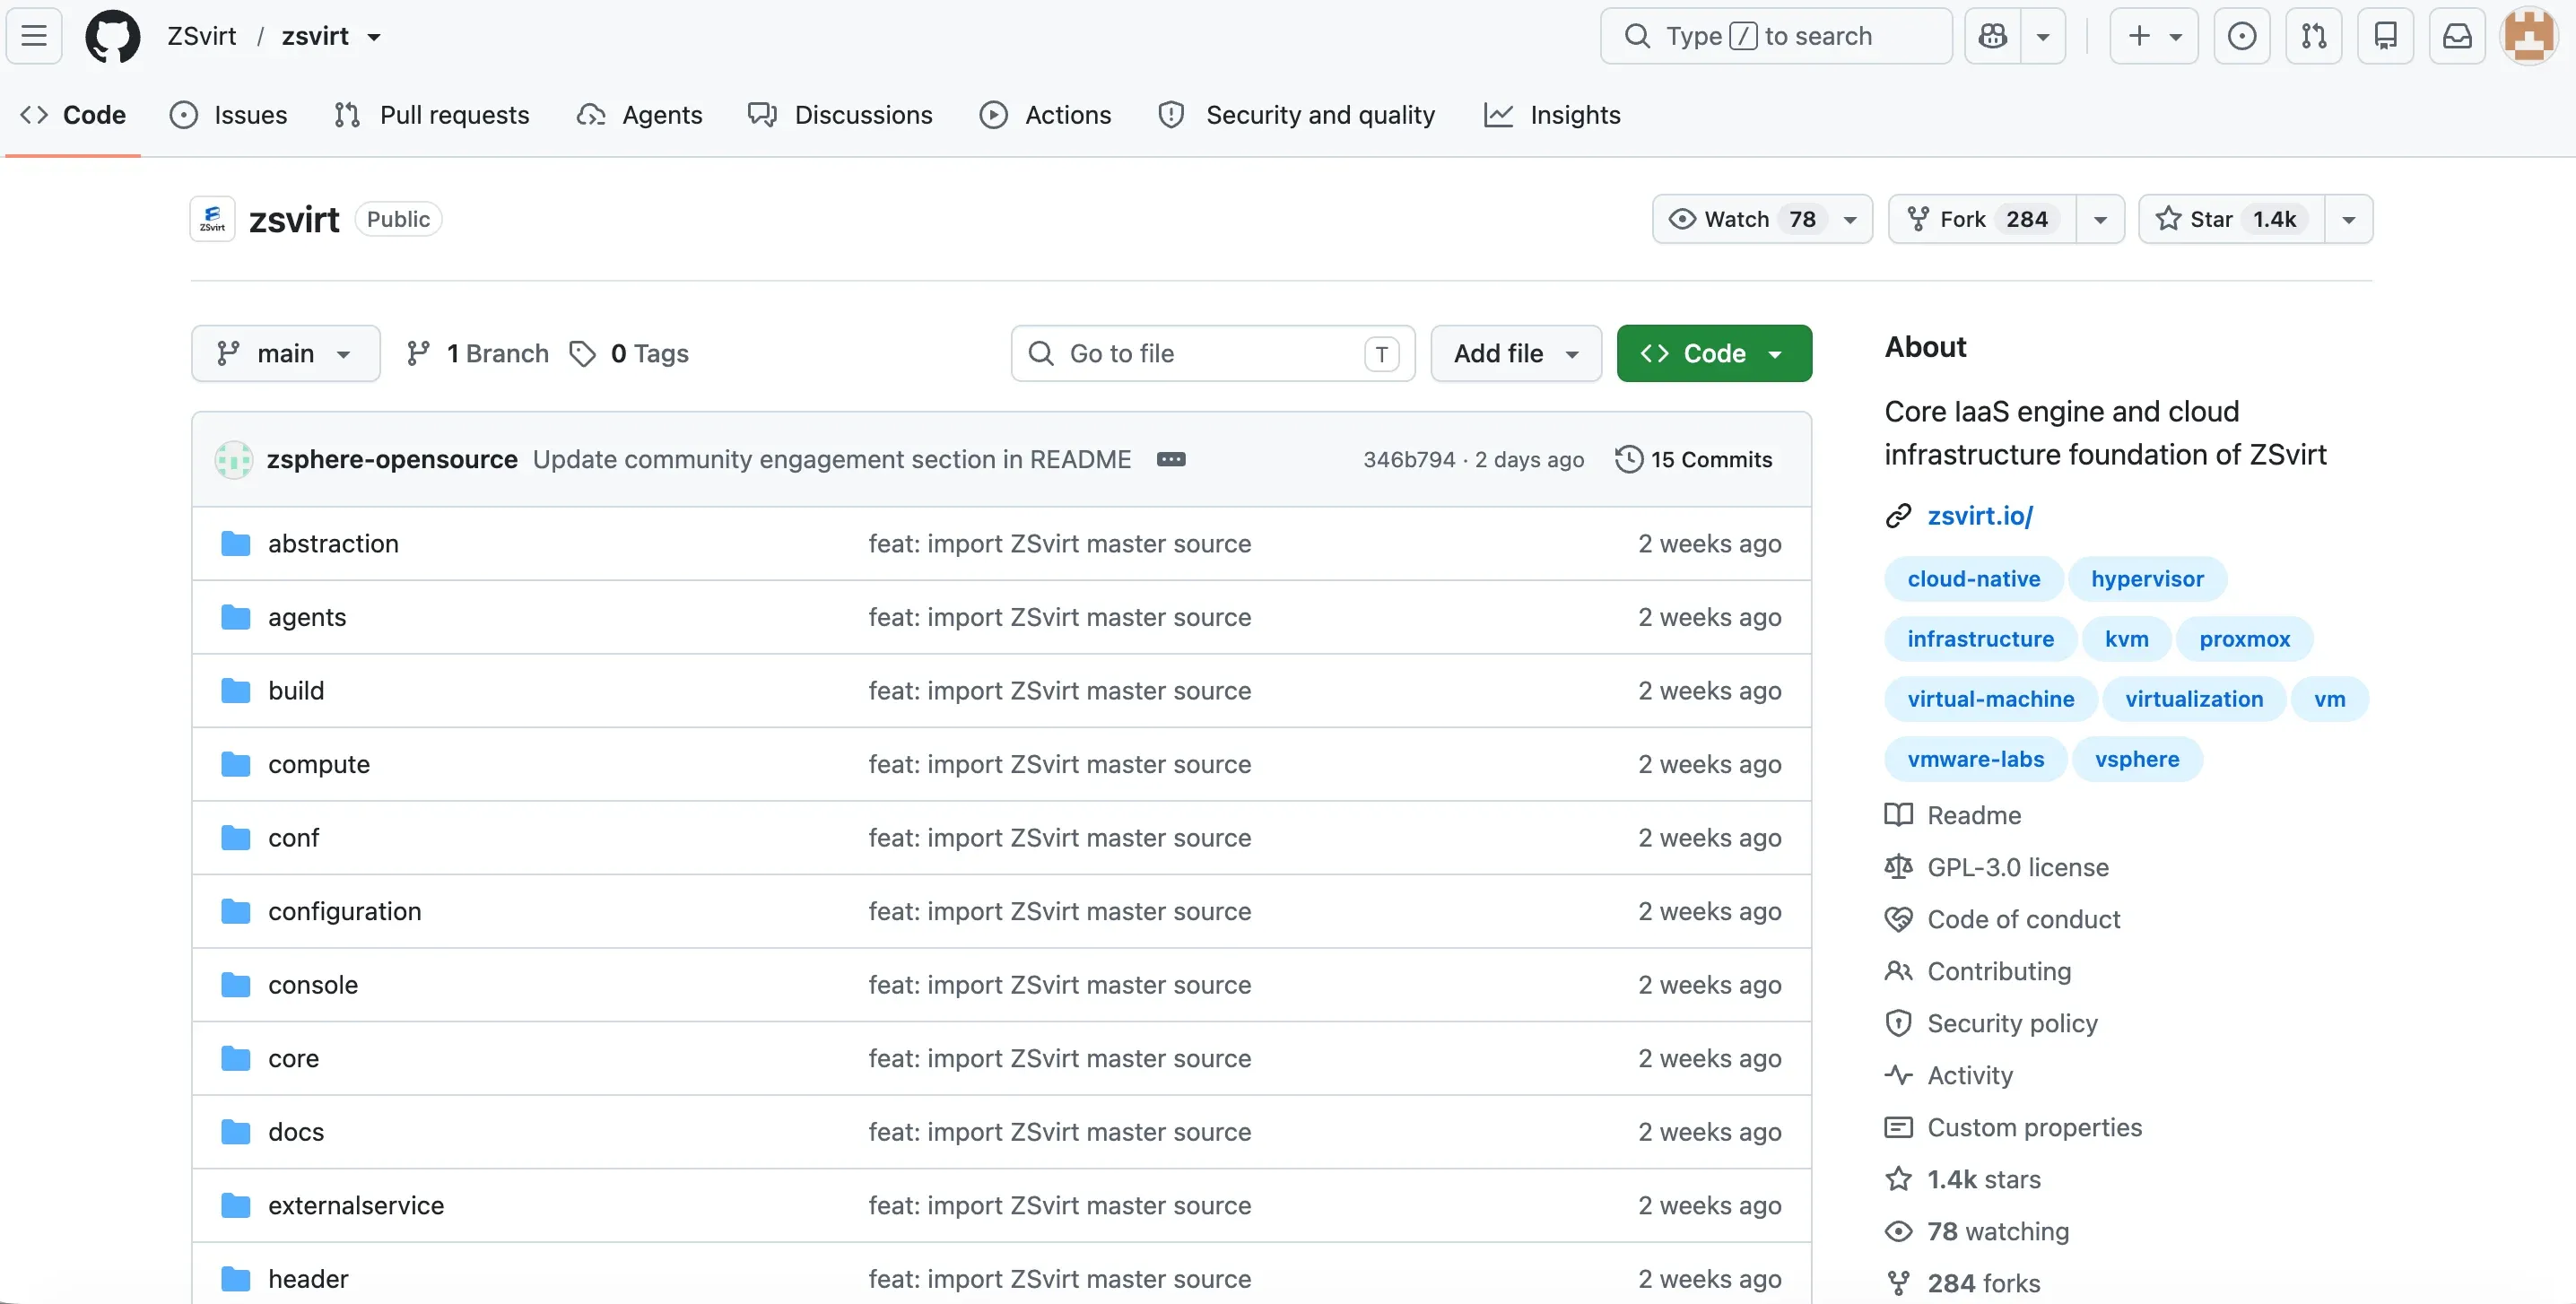
Task: Expand commit message ellipsis button
Action: [1171, 460]
